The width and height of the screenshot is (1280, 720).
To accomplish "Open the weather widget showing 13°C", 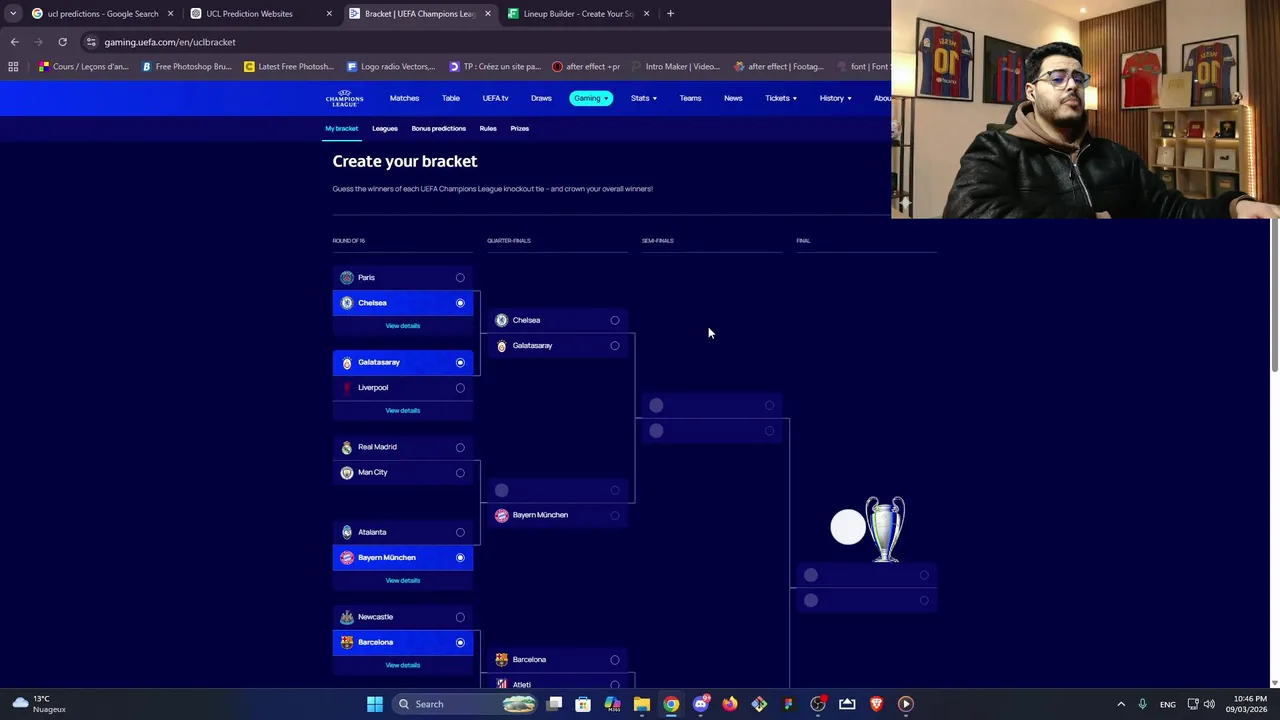I will click(x=38, y=704).
